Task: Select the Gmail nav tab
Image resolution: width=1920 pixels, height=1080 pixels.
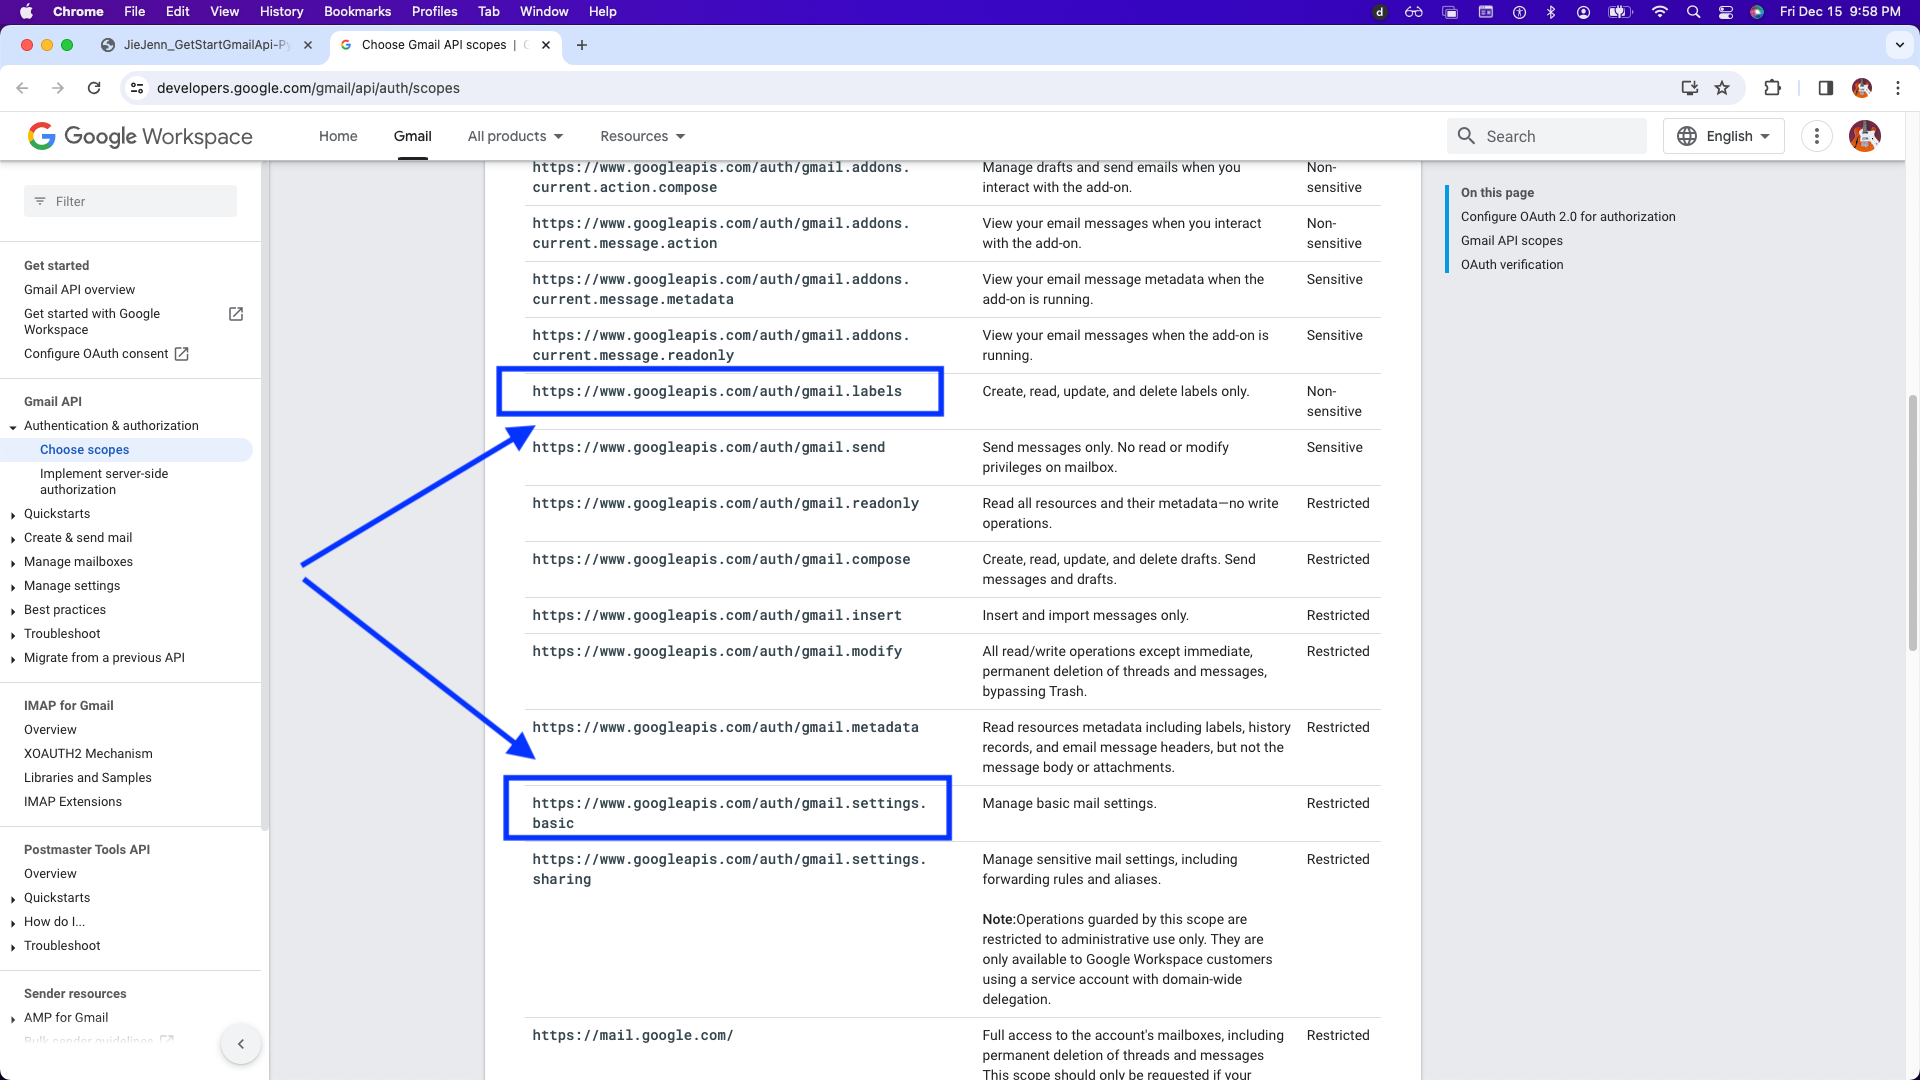Action: tap(413, 136)
